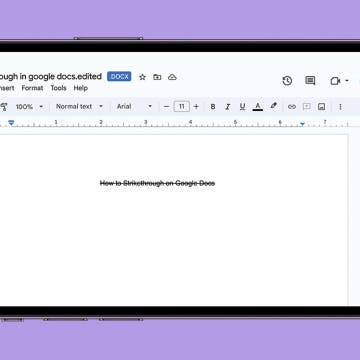Open the comments icon in header

310,81
